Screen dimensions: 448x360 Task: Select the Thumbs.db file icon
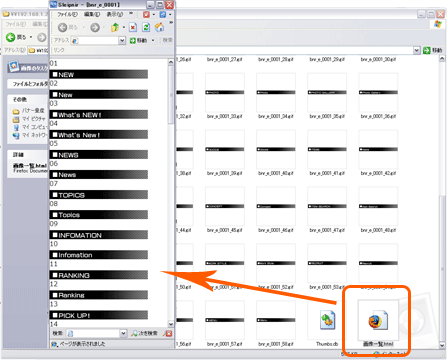(x=327, y=320)
